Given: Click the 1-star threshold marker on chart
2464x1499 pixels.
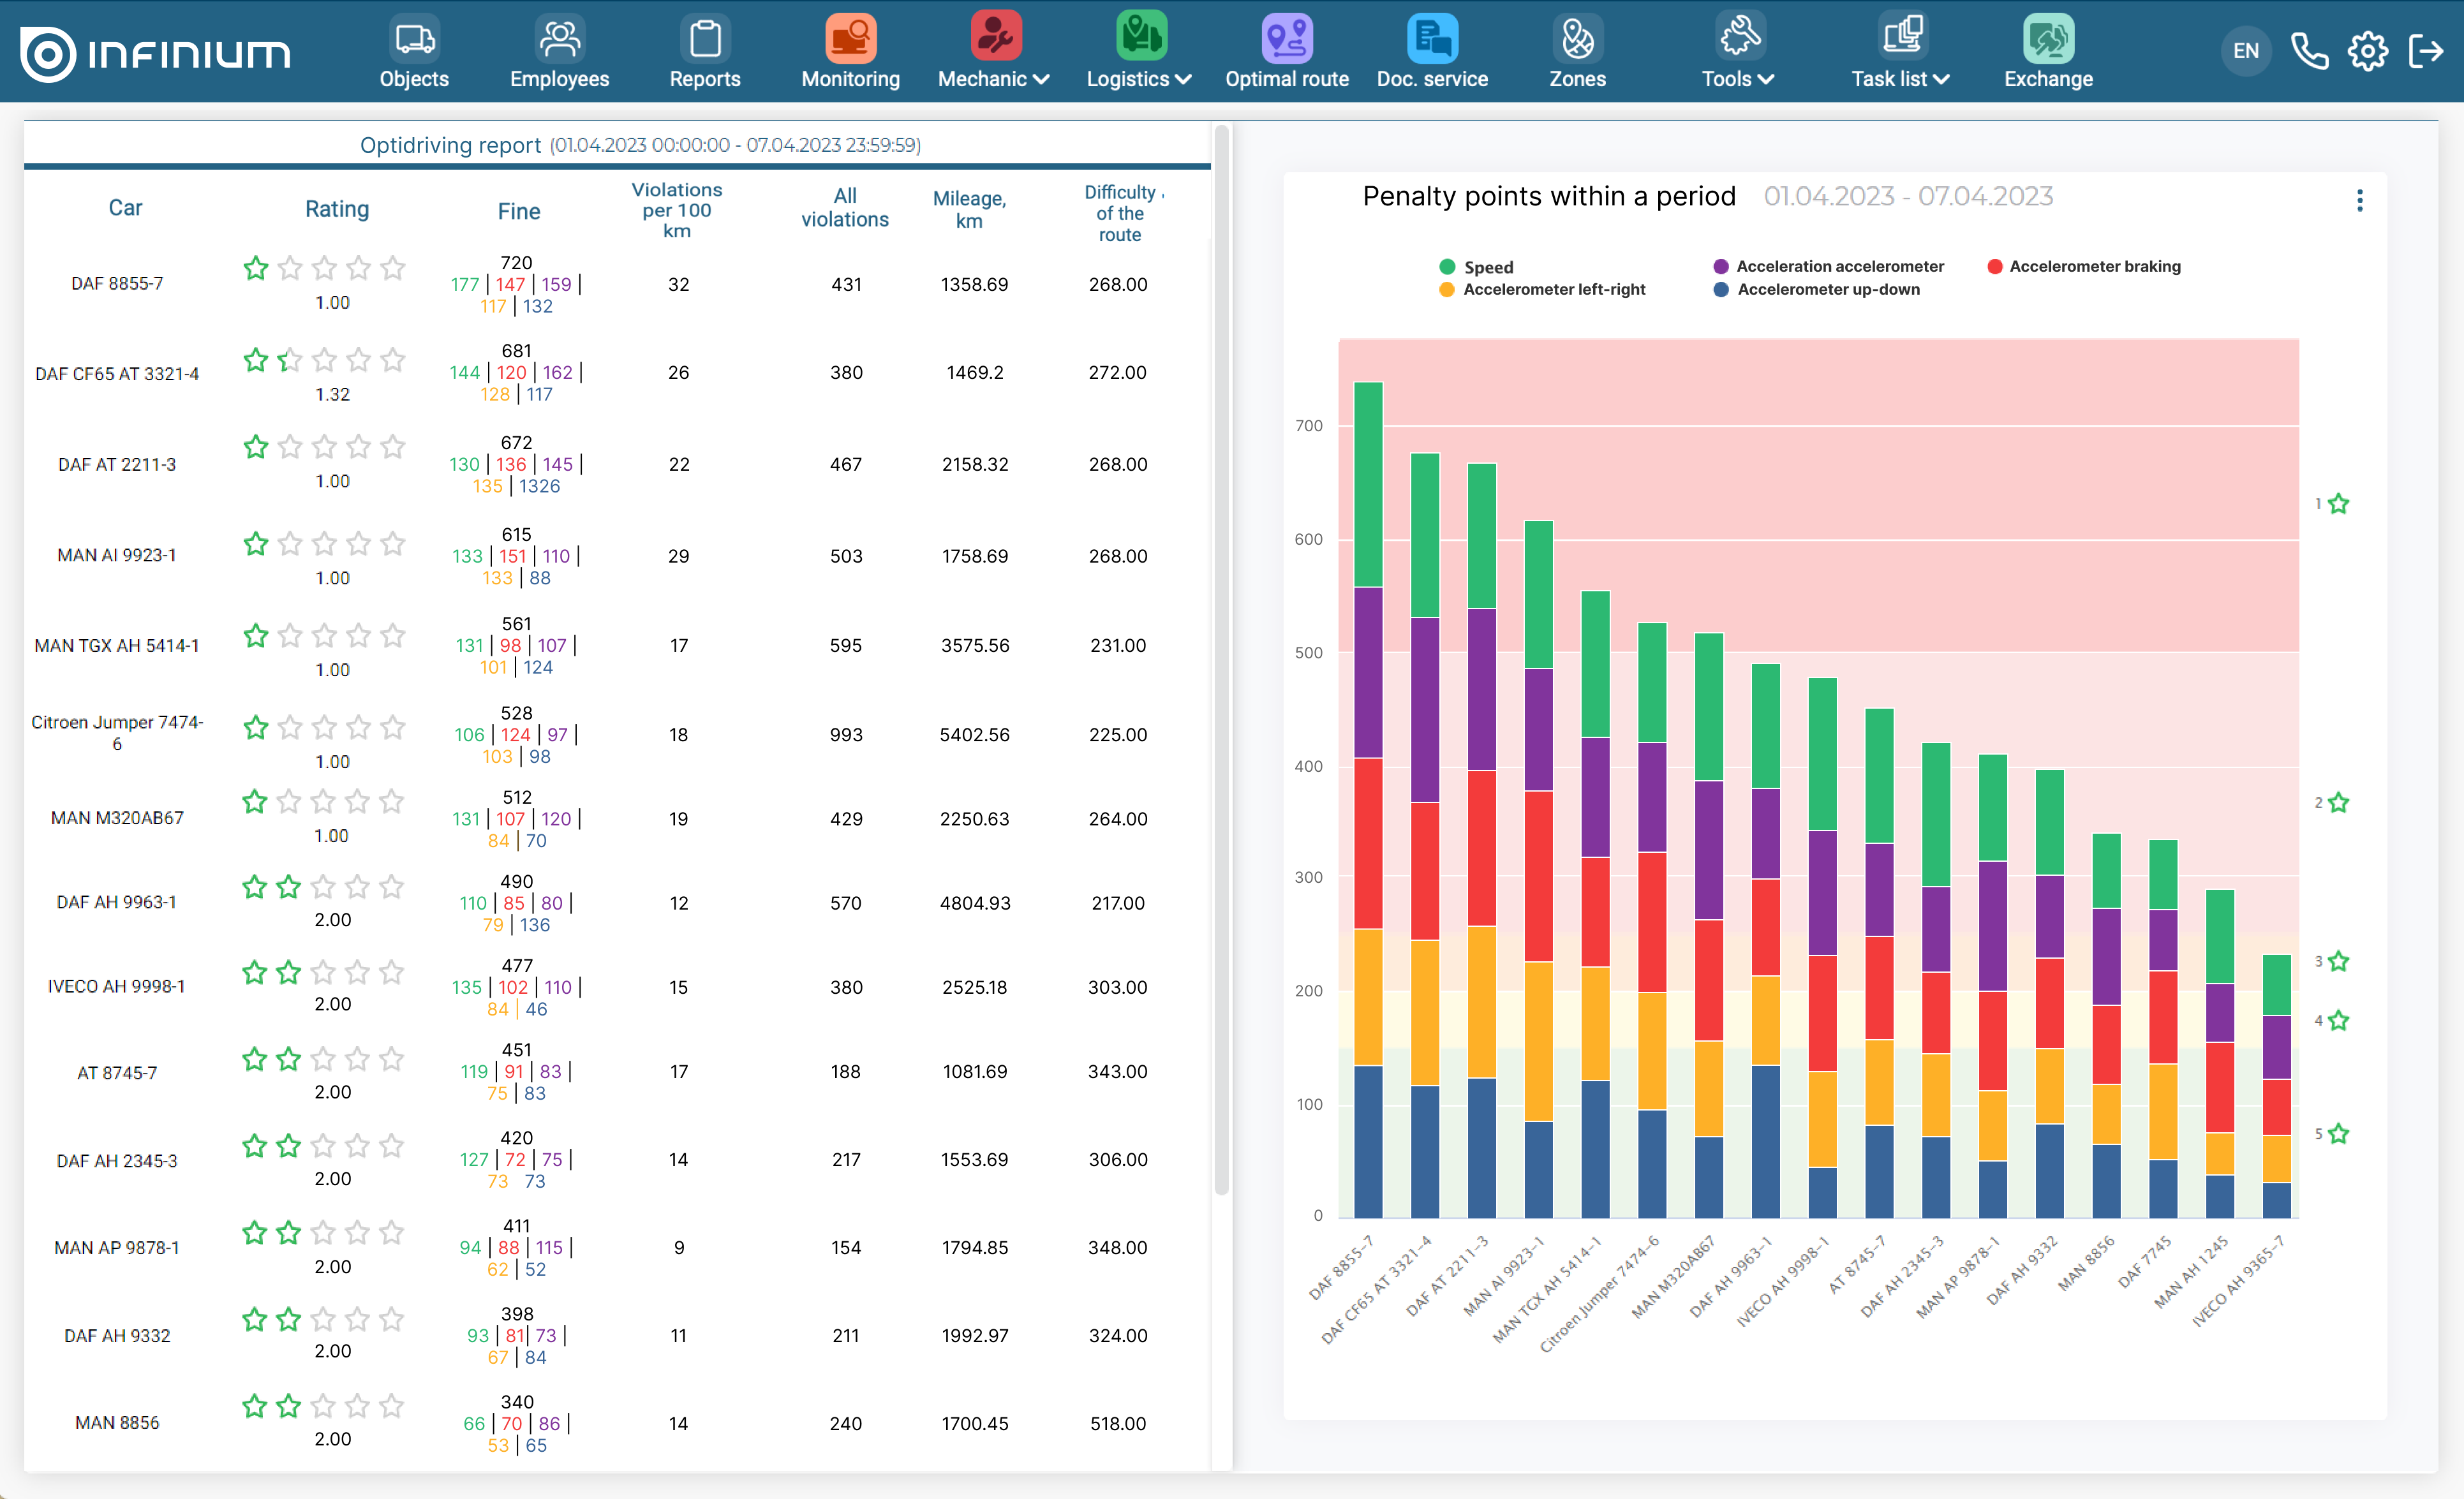Looking at the screenshot, I should pos(2332,504).
